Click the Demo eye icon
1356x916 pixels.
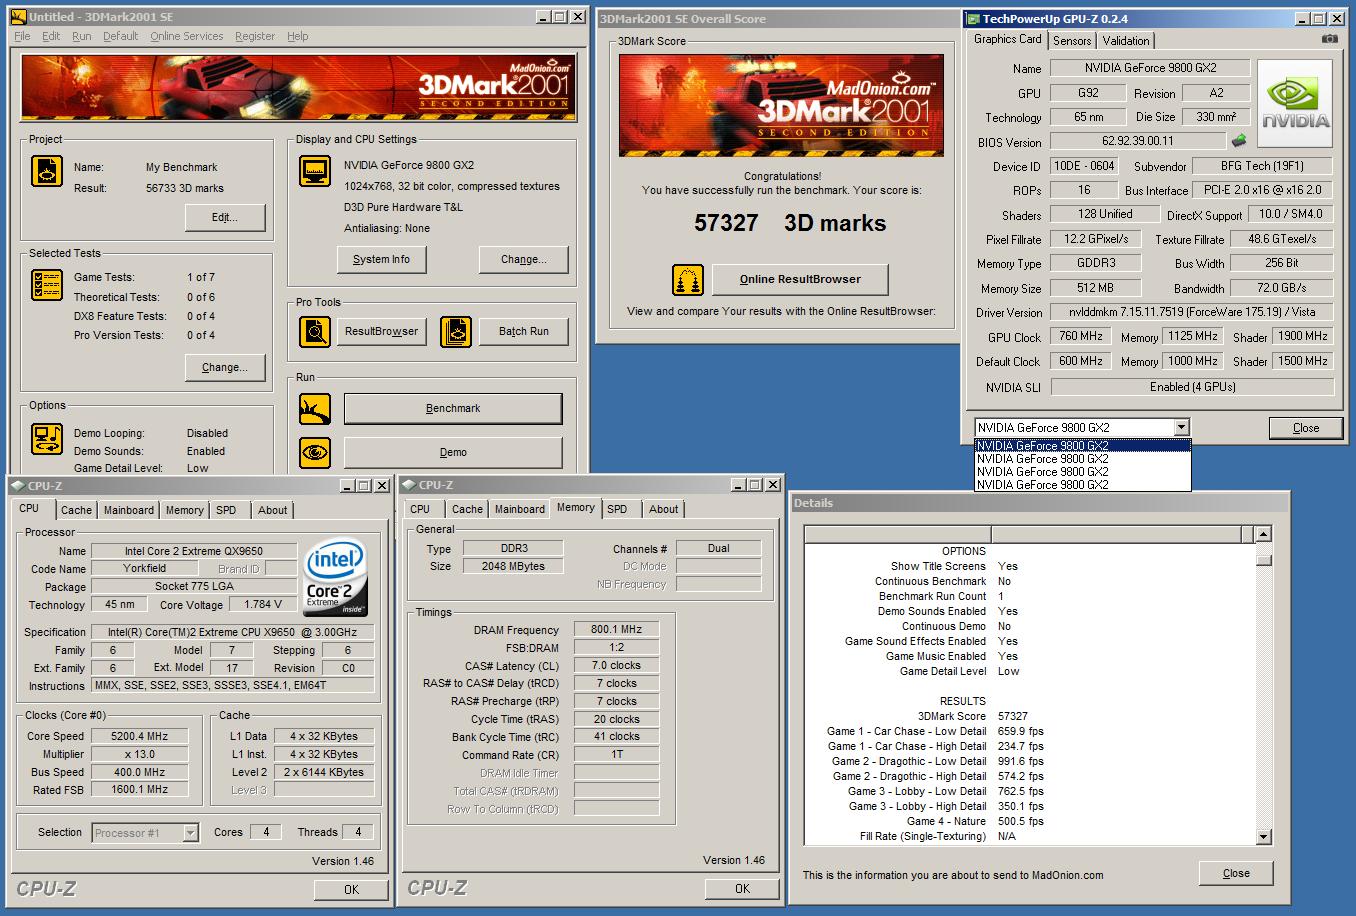pos(315,452)
